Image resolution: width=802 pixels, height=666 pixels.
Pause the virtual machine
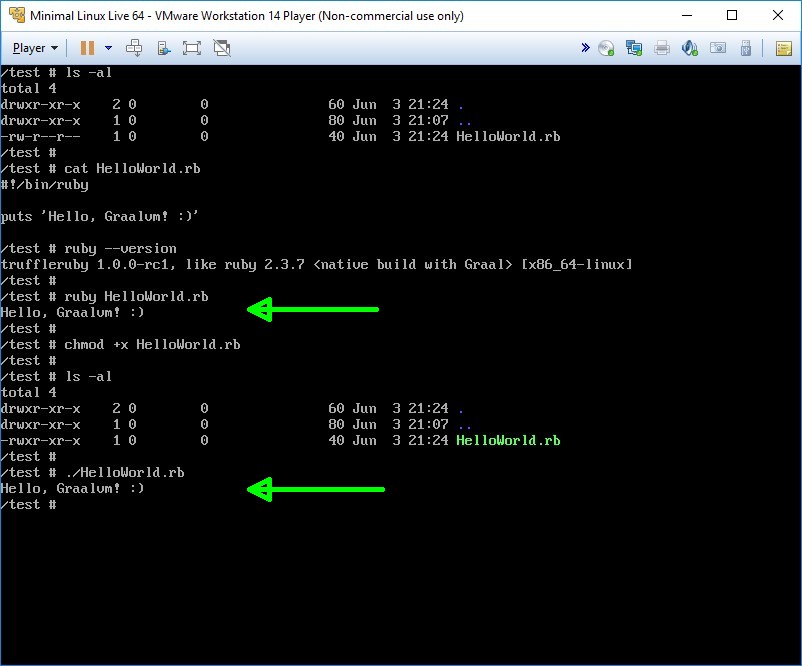point(87,48)
